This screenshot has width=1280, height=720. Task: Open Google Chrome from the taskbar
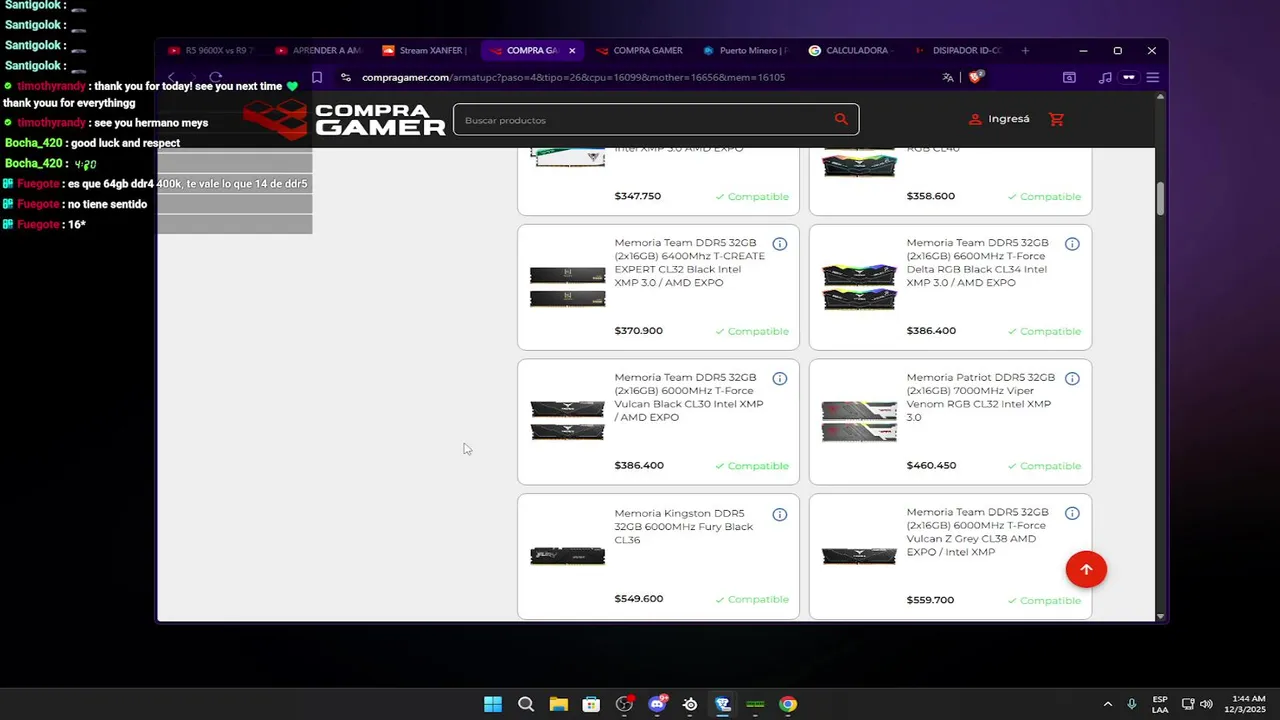pos(788,704)
